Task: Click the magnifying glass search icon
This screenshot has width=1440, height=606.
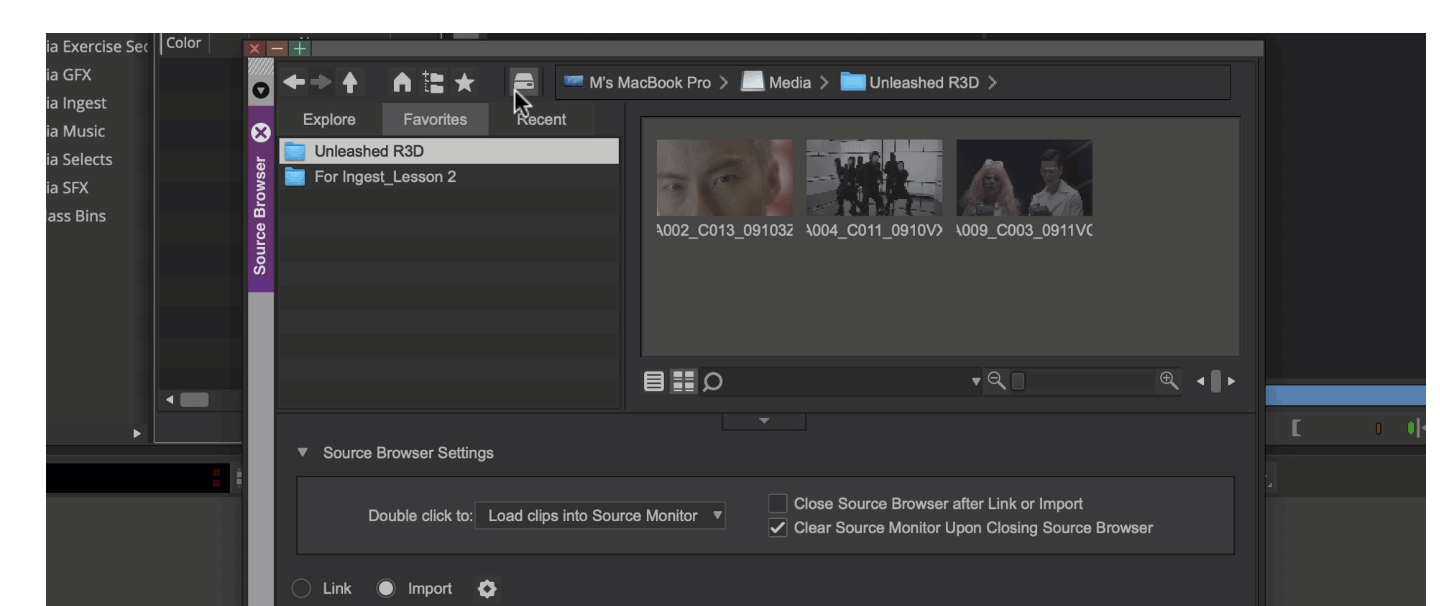Action: pyautogui.click(x=712, y=381)
